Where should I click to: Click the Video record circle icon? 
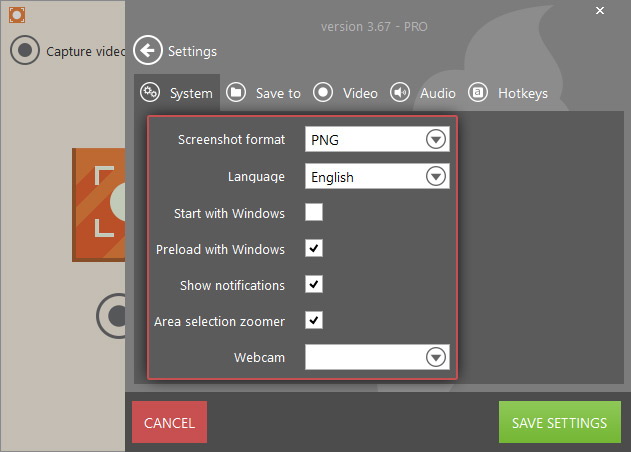coord(323,93)
